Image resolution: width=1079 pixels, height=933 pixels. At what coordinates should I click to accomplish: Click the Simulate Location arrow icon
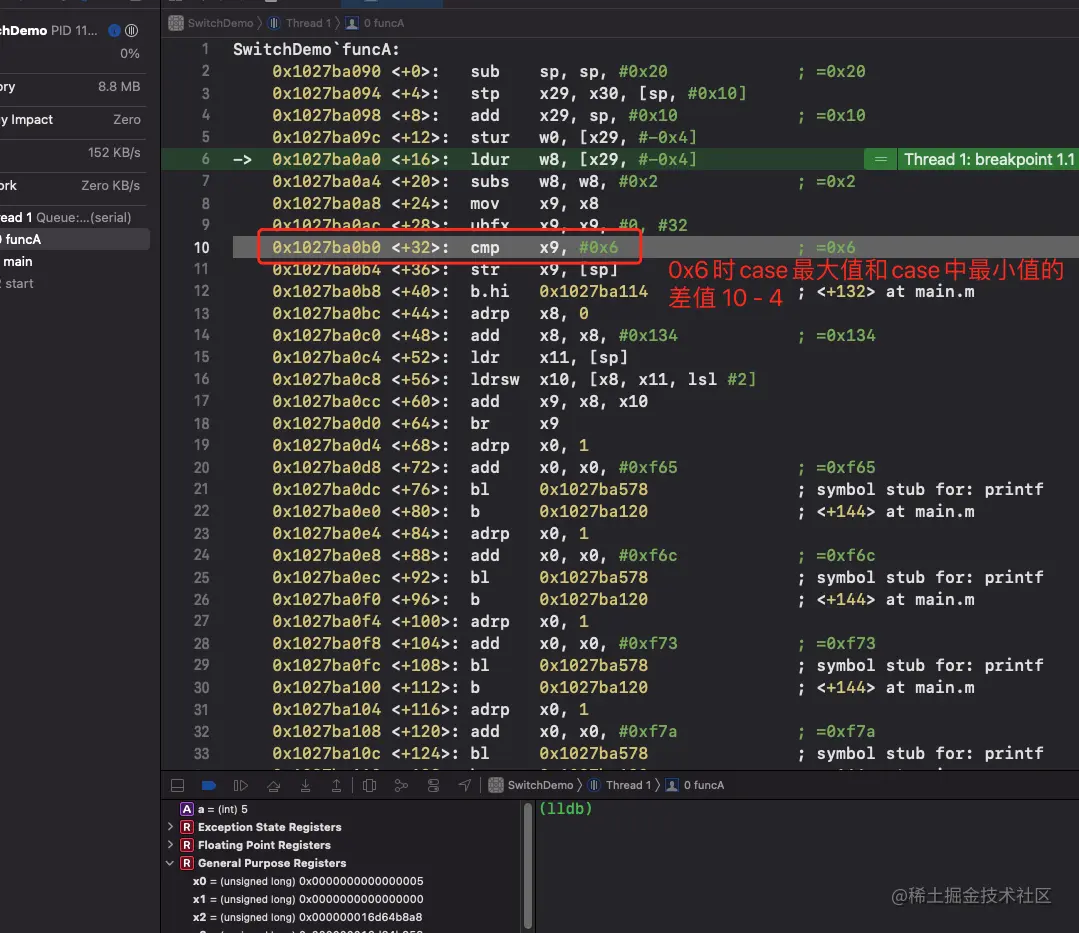tap(465, 786)
